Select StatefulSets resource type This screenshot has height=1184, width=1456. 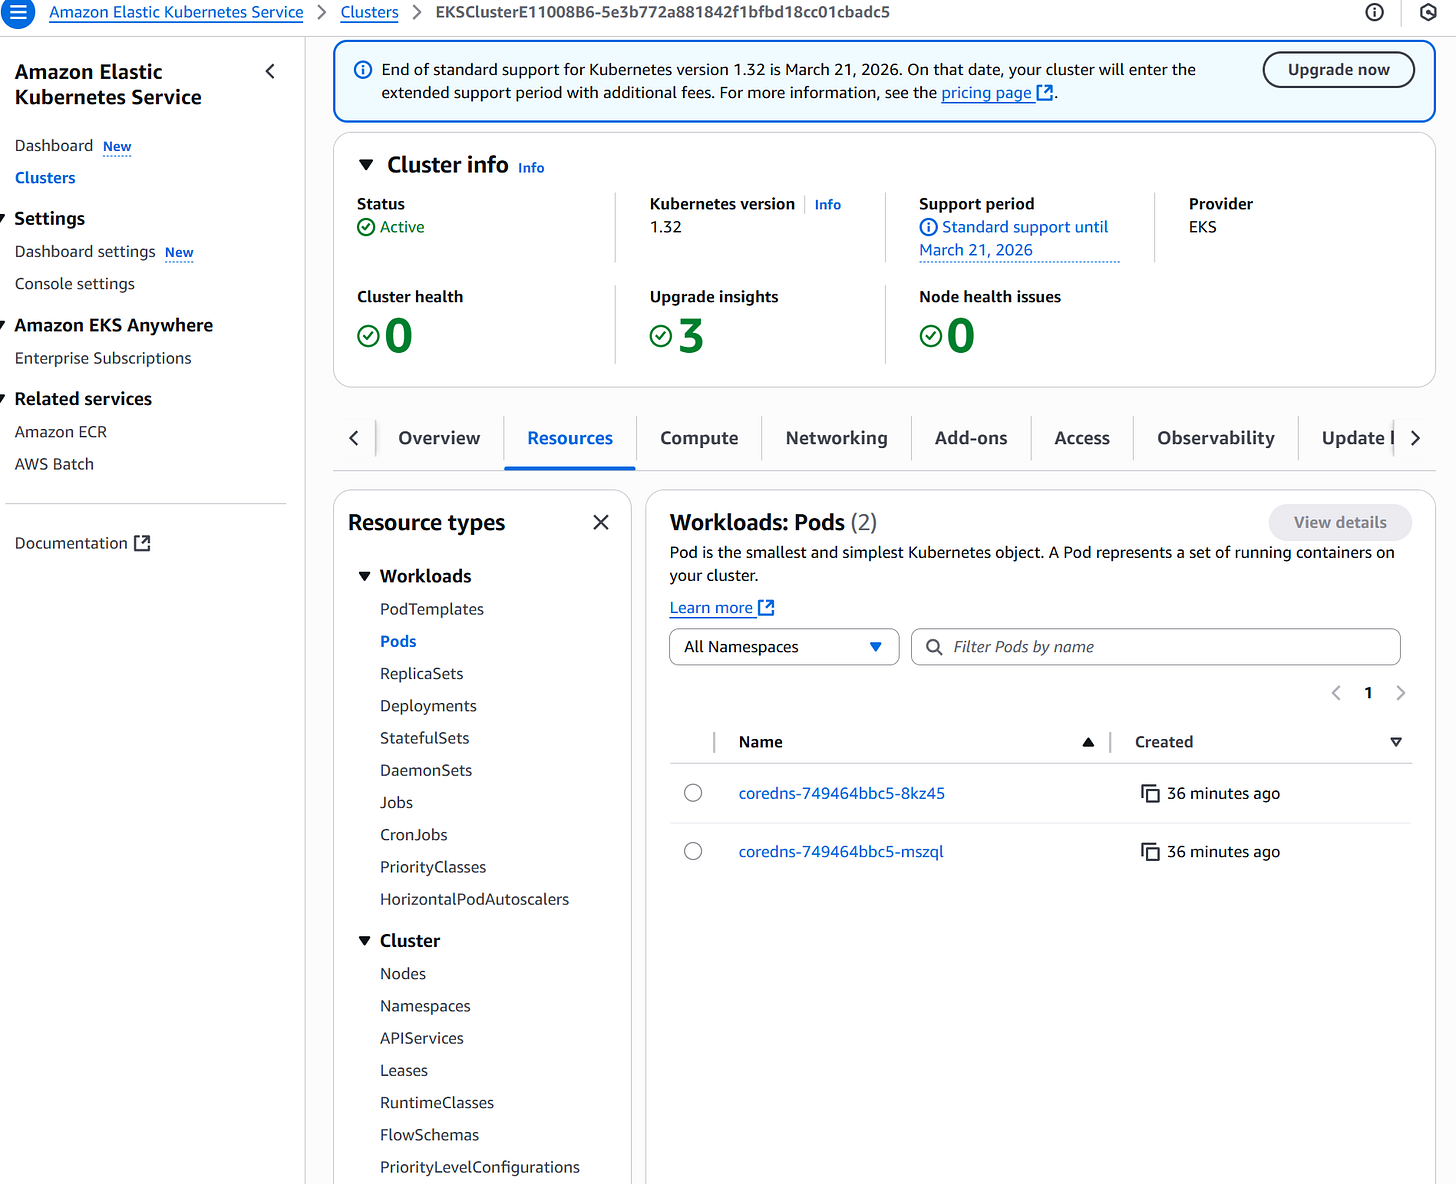point(424,738)
